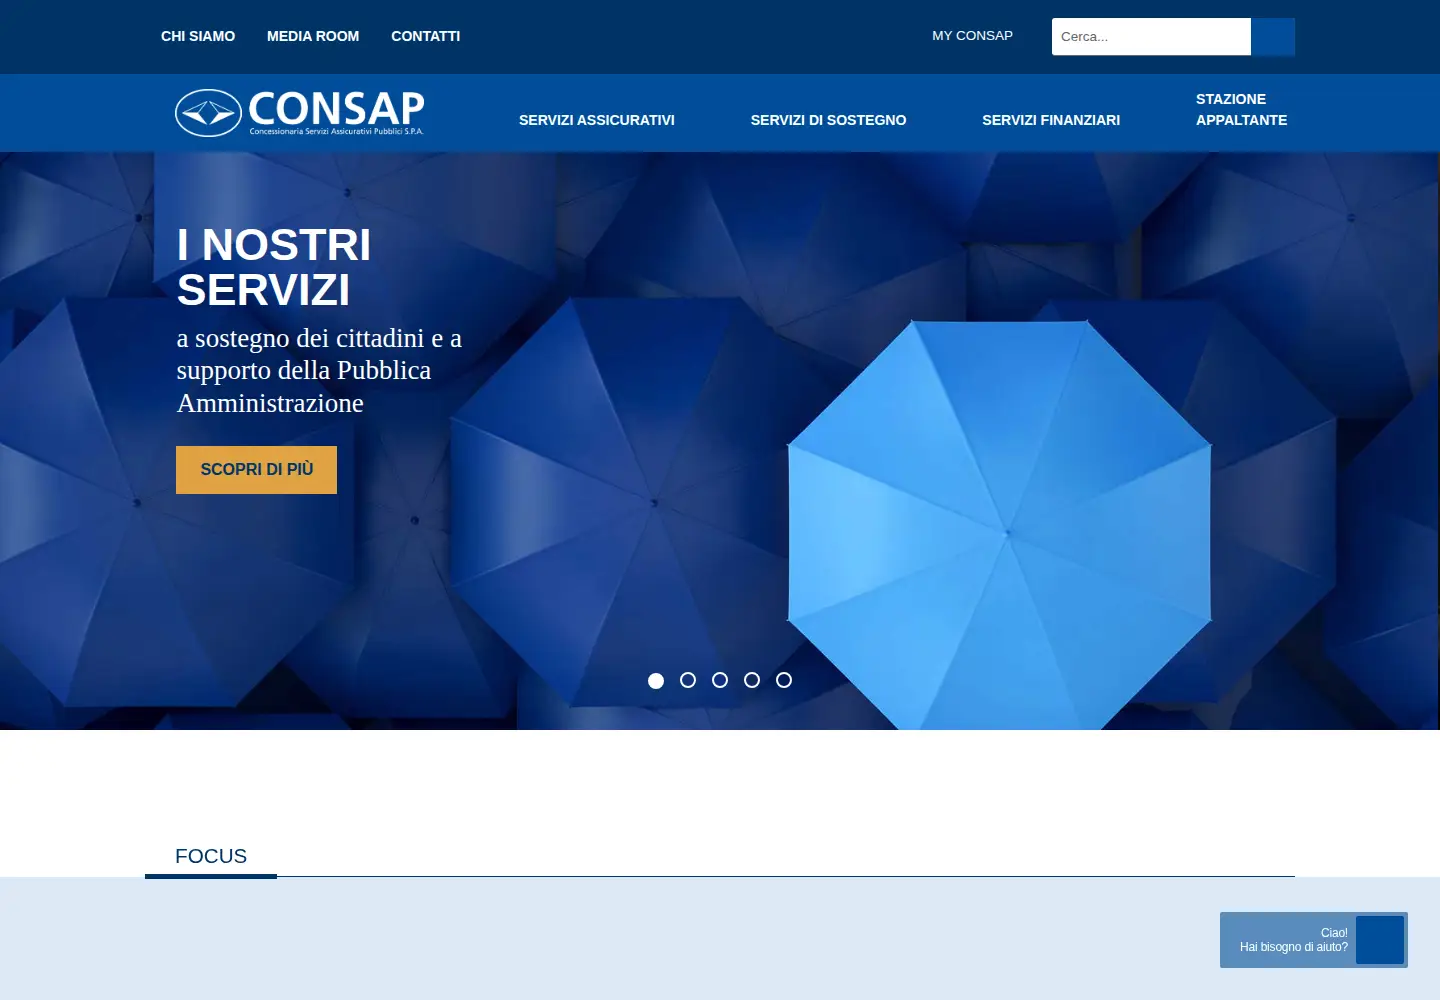
Task: Select the third carousel slide dot
Action: pyautogui.click(x=720, y=680)
